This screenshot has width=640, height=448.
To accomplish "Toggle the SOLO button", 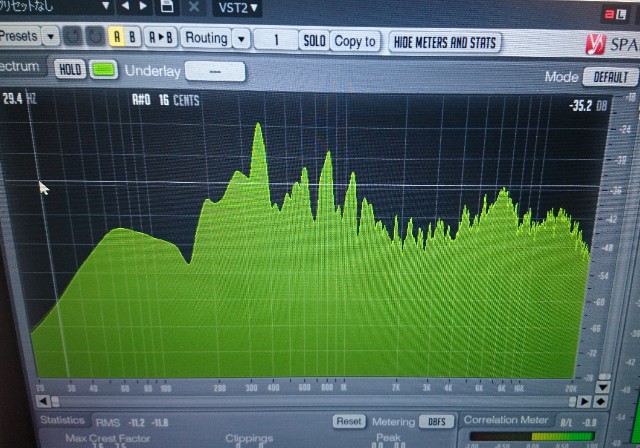I will point(314,40).
